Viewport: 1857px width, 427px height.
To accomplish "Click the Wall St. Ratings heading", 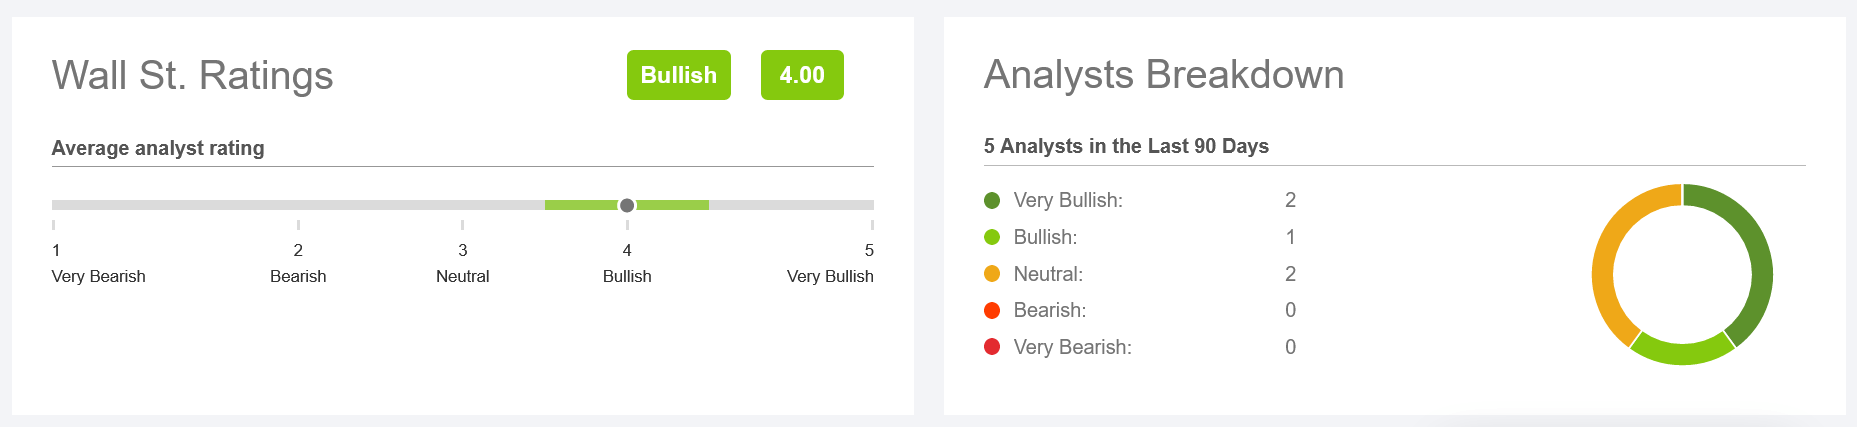I will pos(192,75).
